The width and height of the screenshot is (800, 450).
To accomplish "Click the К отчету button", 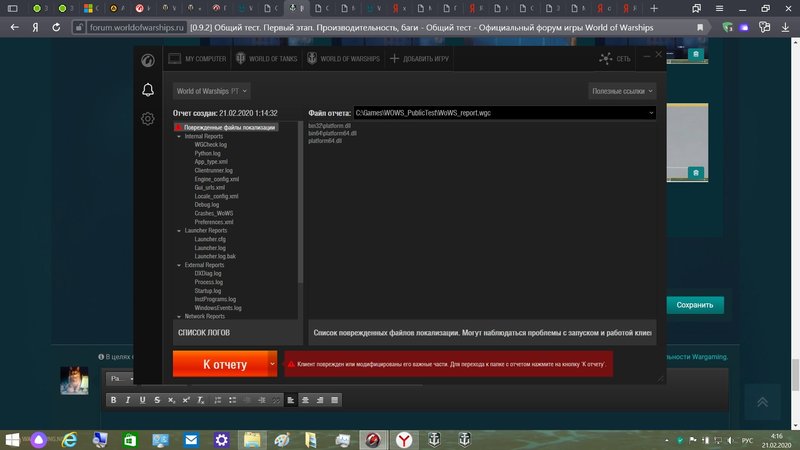I will click(220, 364).
